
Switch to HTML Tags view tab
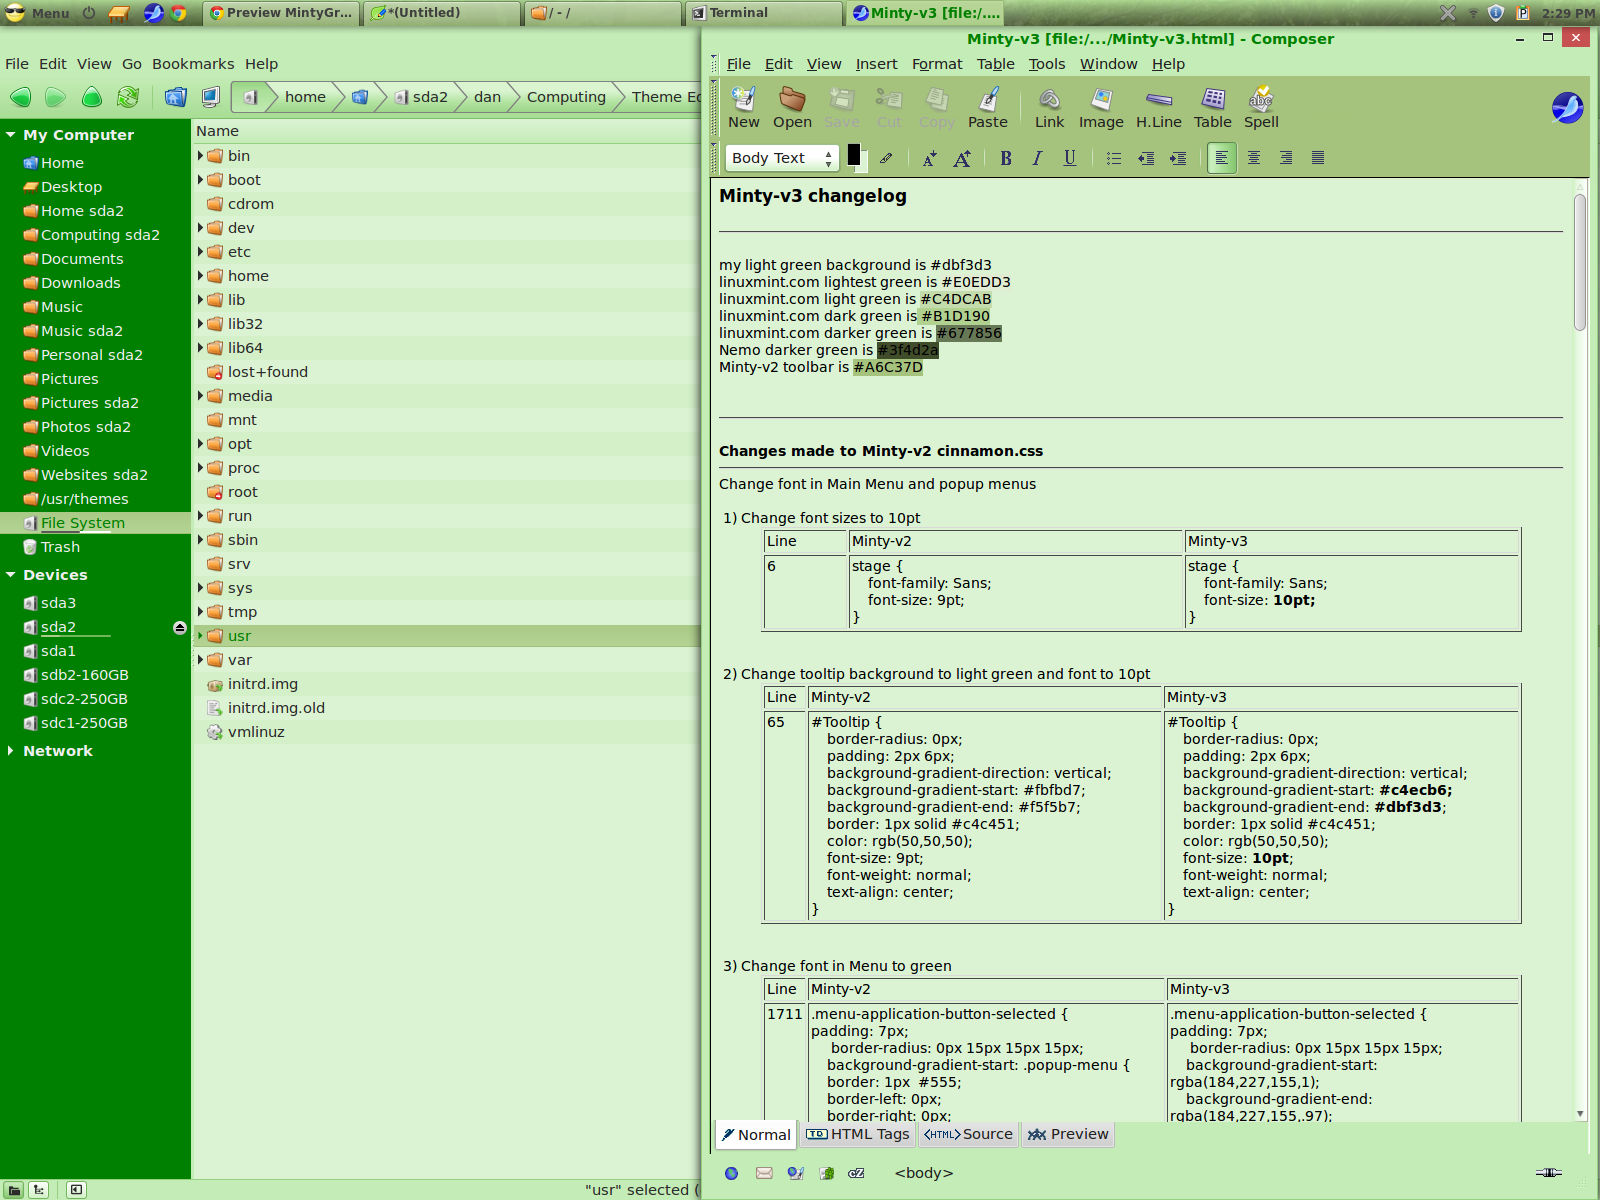(x=858, y=1134)
